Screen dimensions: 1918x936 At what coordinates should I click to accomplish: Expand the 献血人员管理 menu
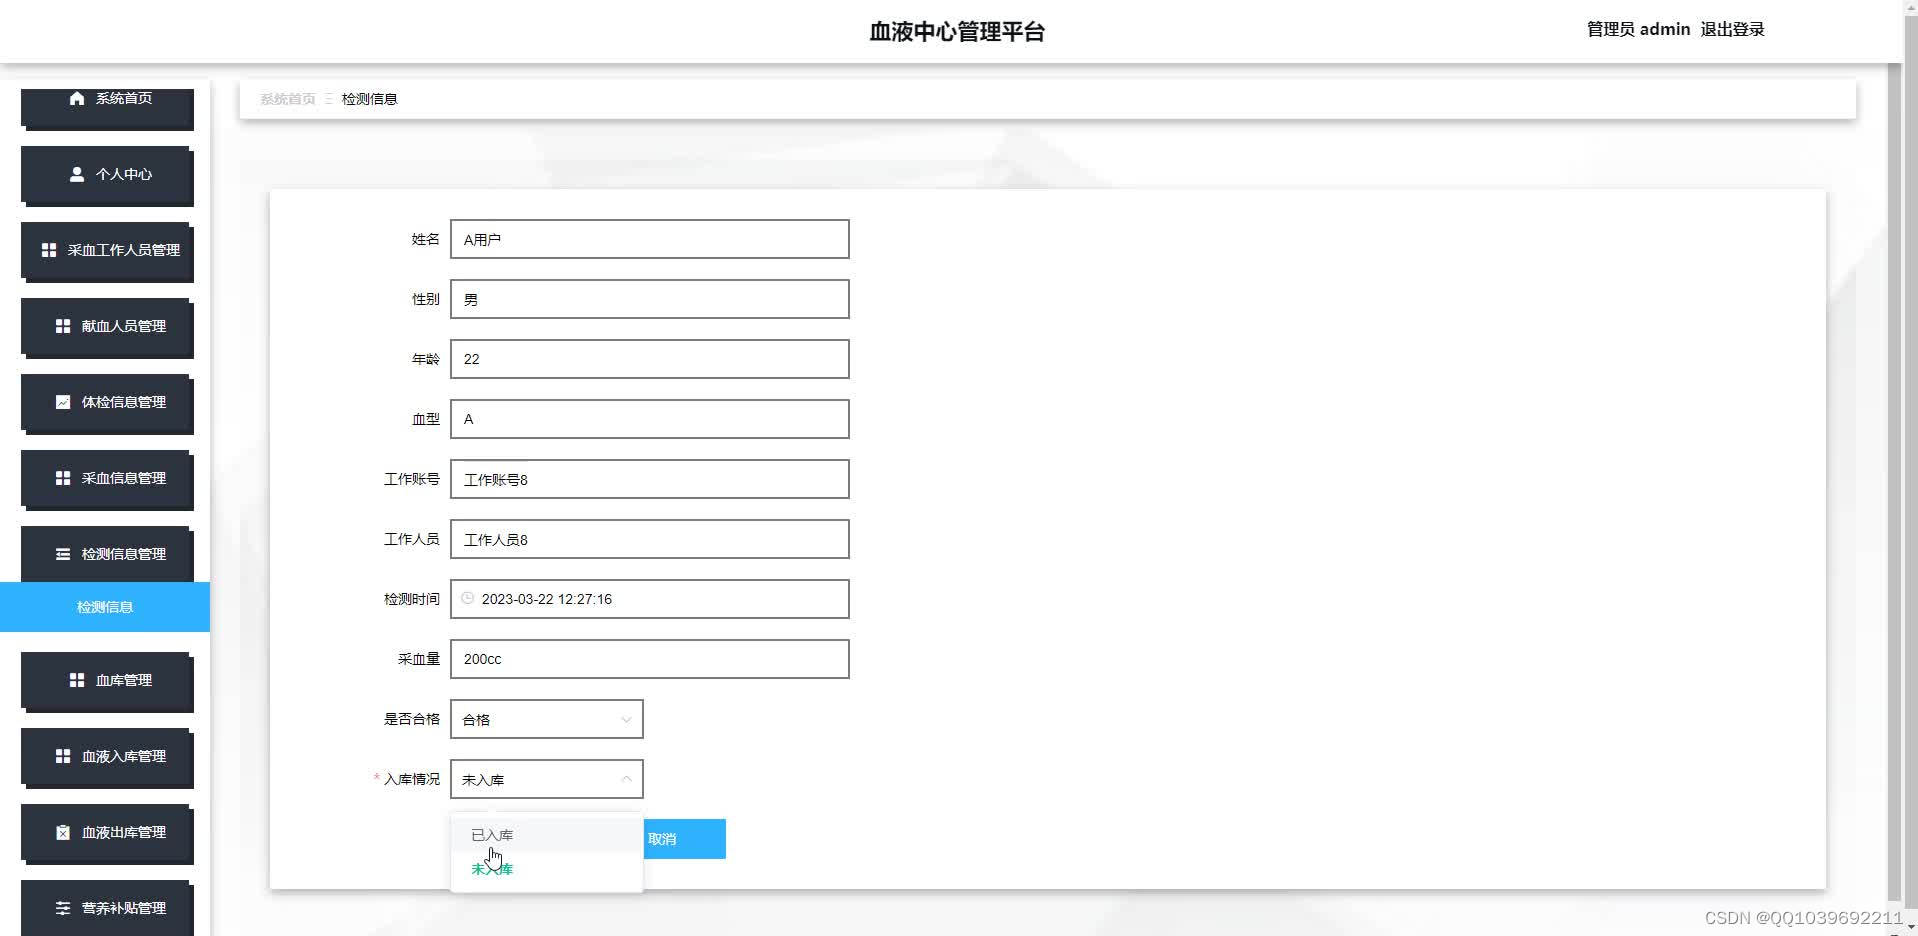pos(107,327)
